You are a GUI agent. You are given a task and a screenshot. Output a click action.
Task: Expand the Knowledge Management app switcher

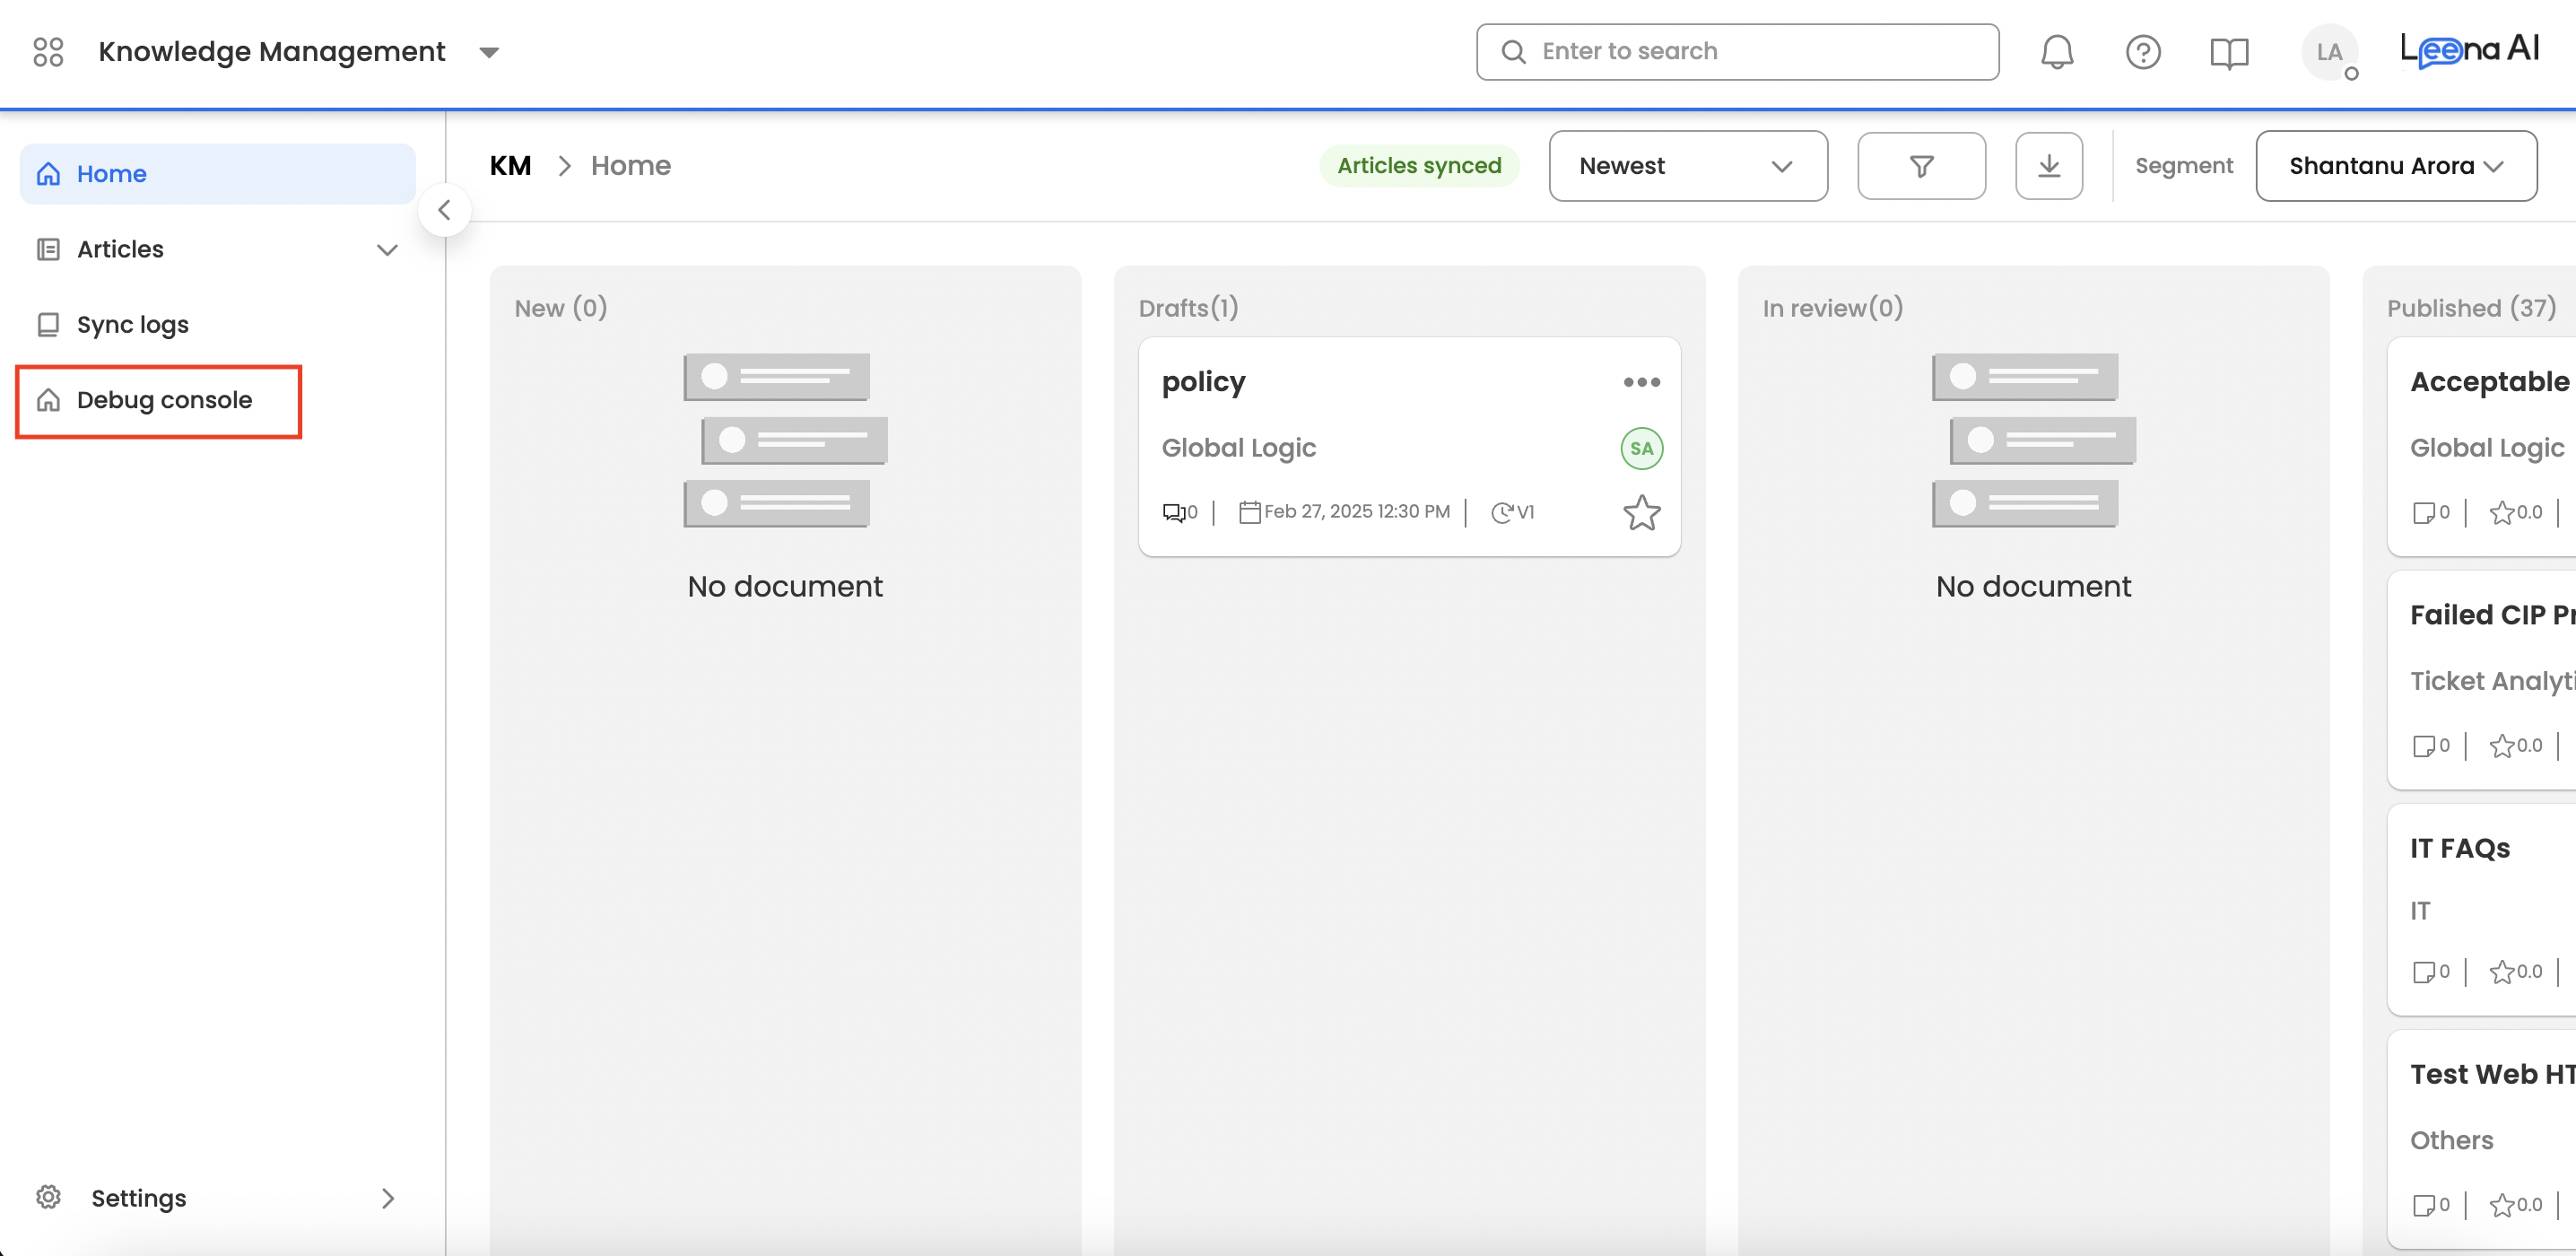click(489, 52)
